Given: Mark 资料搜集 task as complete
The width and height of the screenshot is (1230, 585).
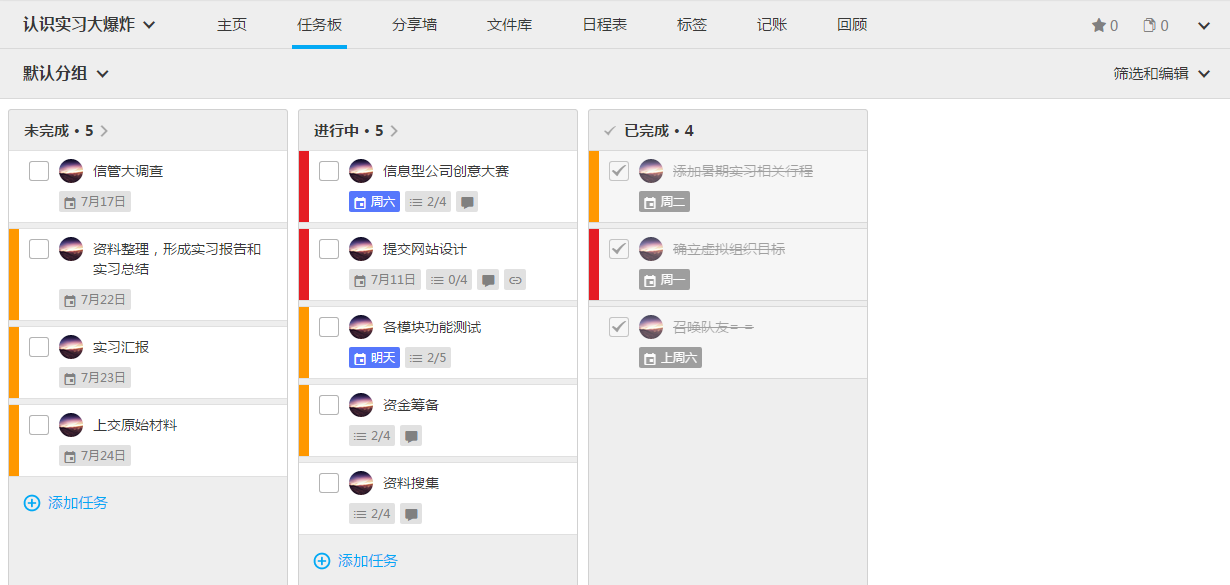Looking at the screenshot, I should point(329,483).
